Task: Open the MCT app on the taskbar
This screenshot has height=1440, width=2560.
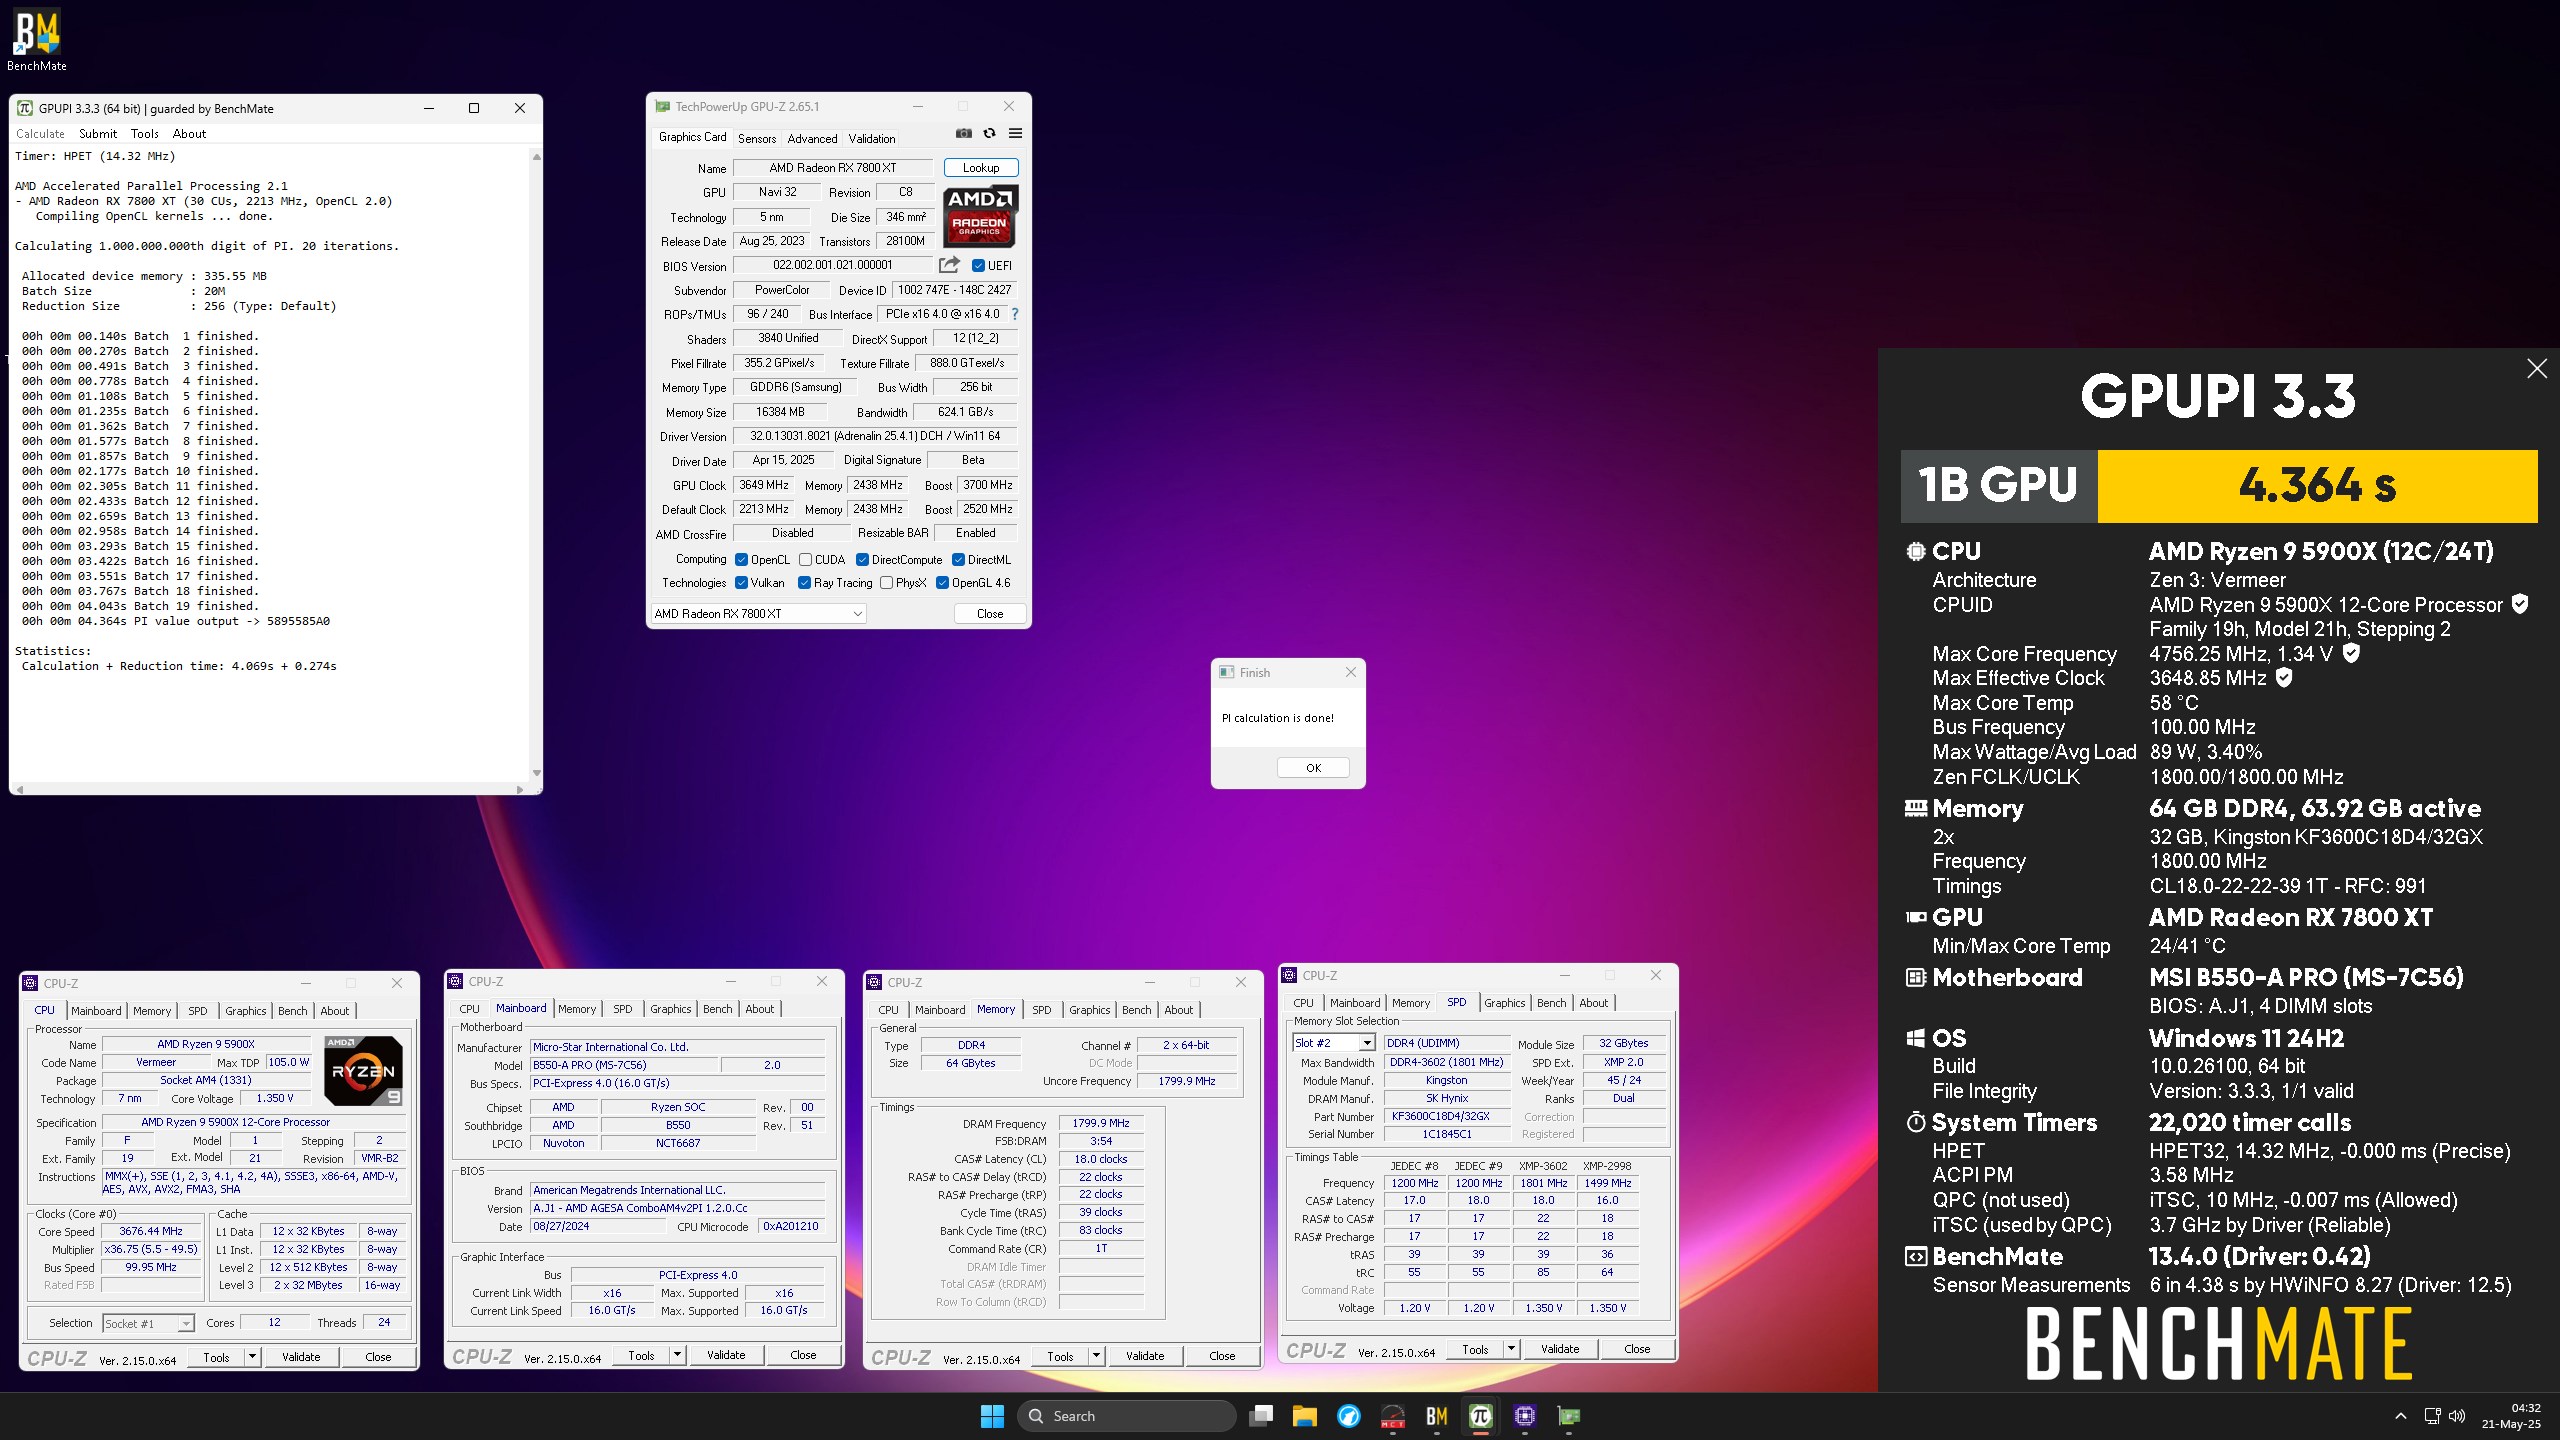Action: point(1392,1416)
